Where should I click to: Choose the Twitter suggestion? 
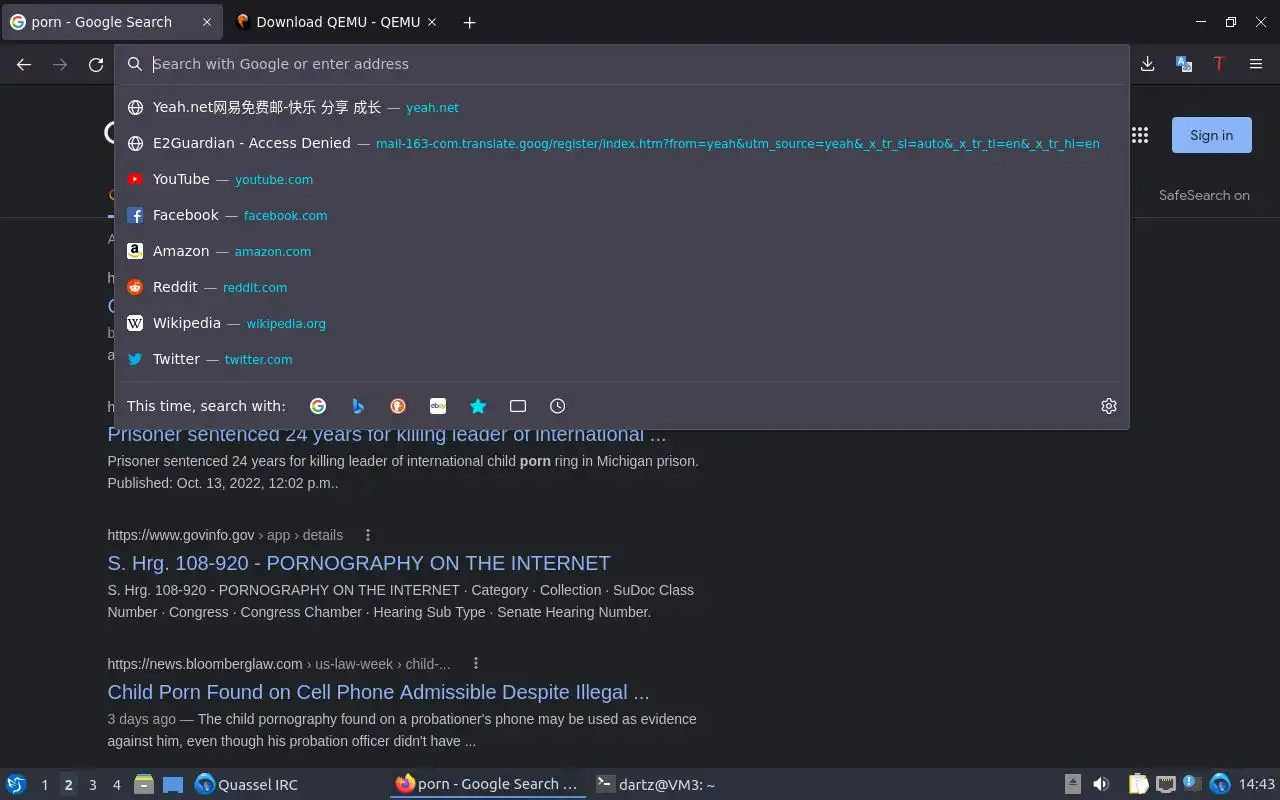click(x=622, y=360)
